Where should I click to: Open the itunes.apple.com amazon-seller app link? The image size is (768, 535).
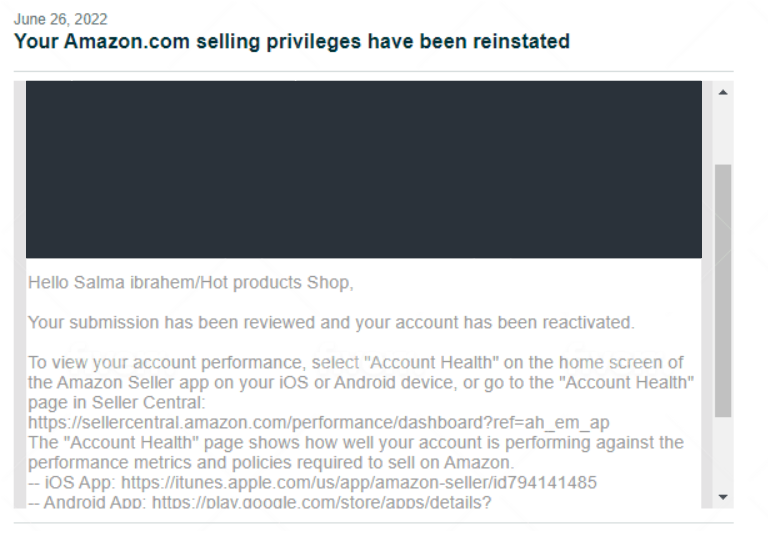tap(359, 483)
